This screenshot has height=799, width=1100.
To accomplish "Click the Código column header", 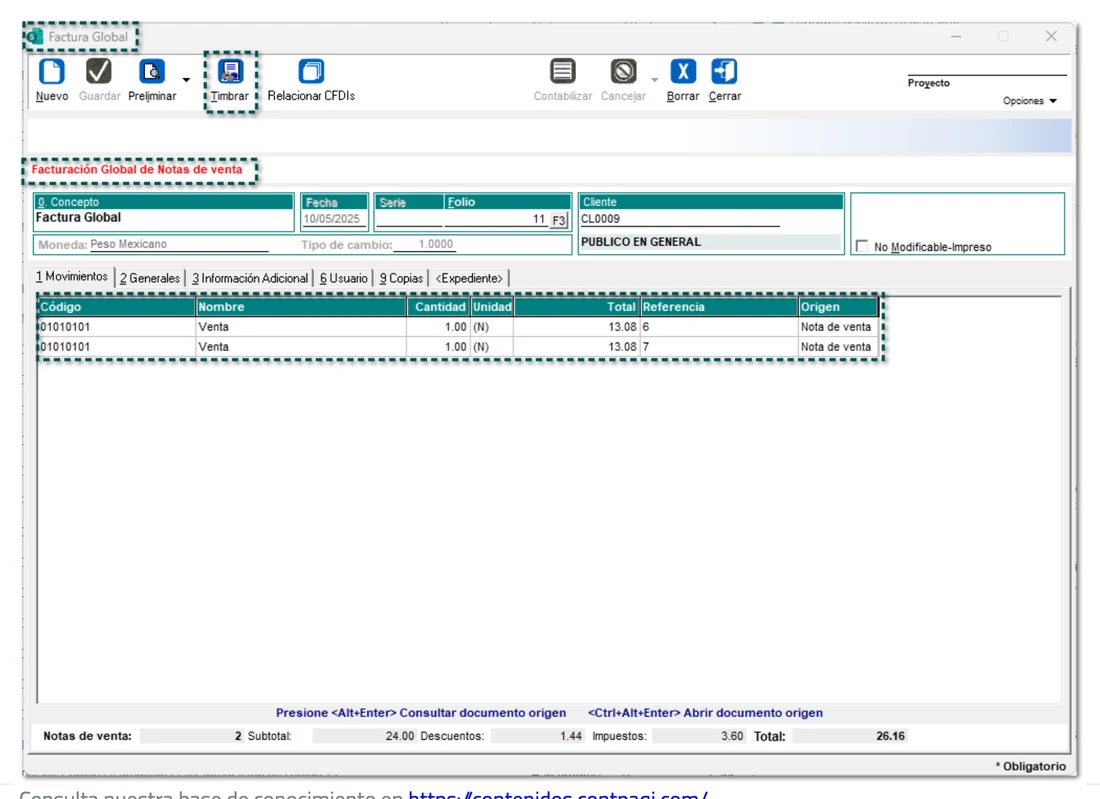I will 116,307.
